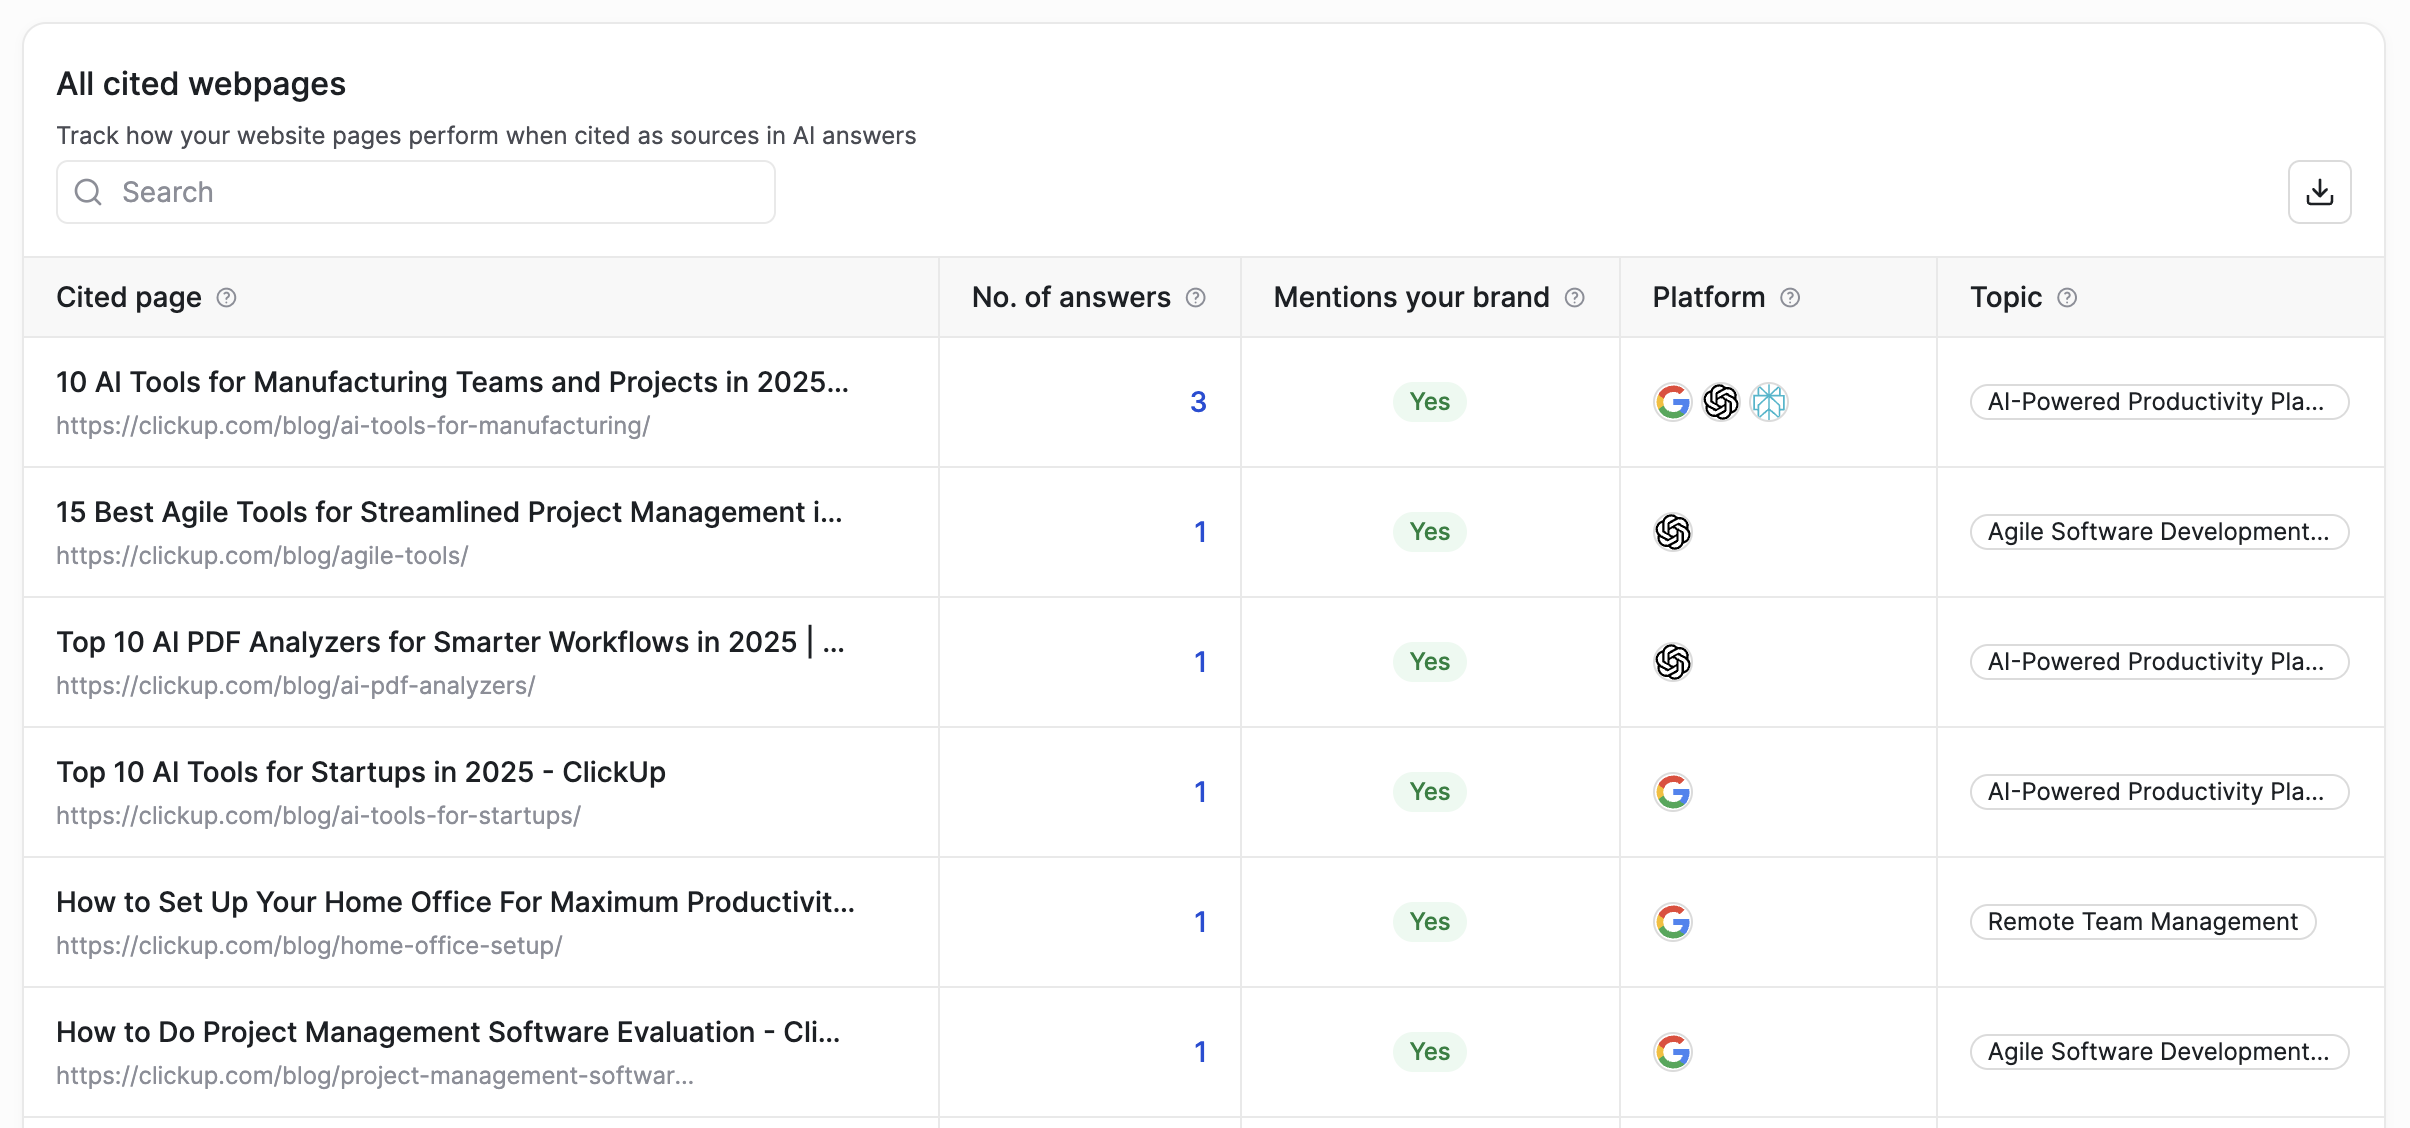Open How to Set Up Your Home Office title
Screen dimensions: 2410x1128
click(x=455, y=902)
